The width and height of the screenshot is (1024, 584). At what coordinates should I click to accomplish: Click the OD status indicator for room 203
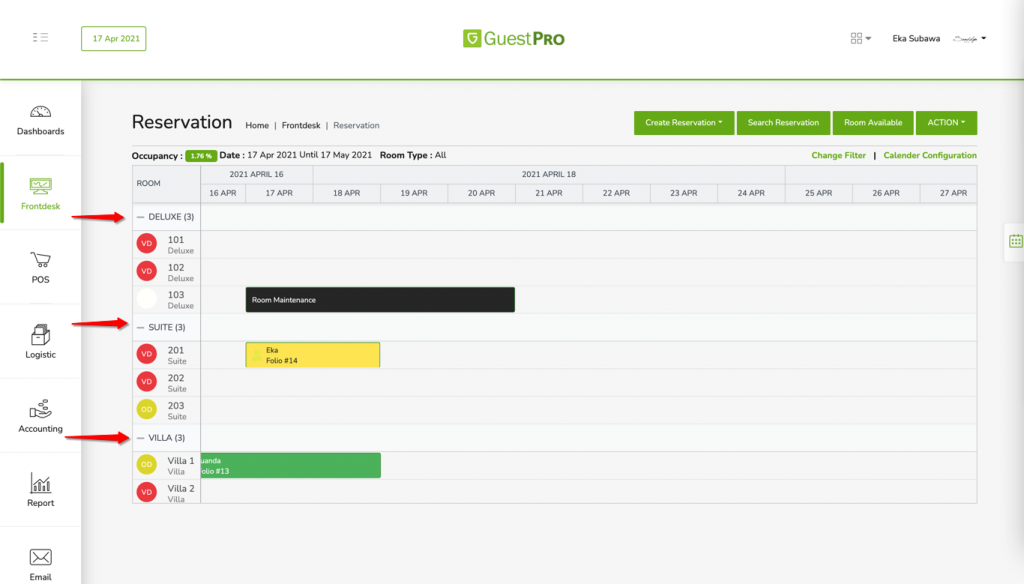click(x=148, y=409)
